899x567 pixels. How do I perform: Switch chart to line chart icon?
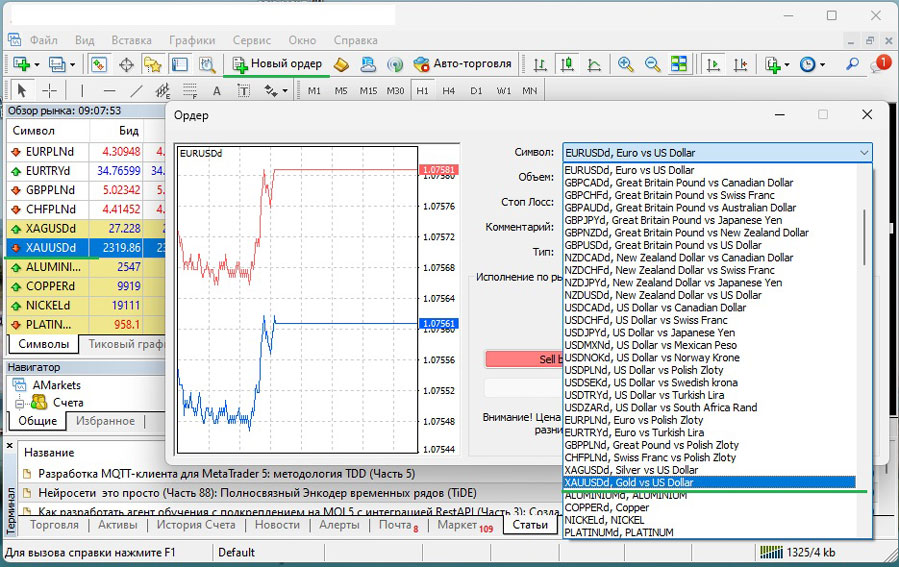click(x=595, y=64)
